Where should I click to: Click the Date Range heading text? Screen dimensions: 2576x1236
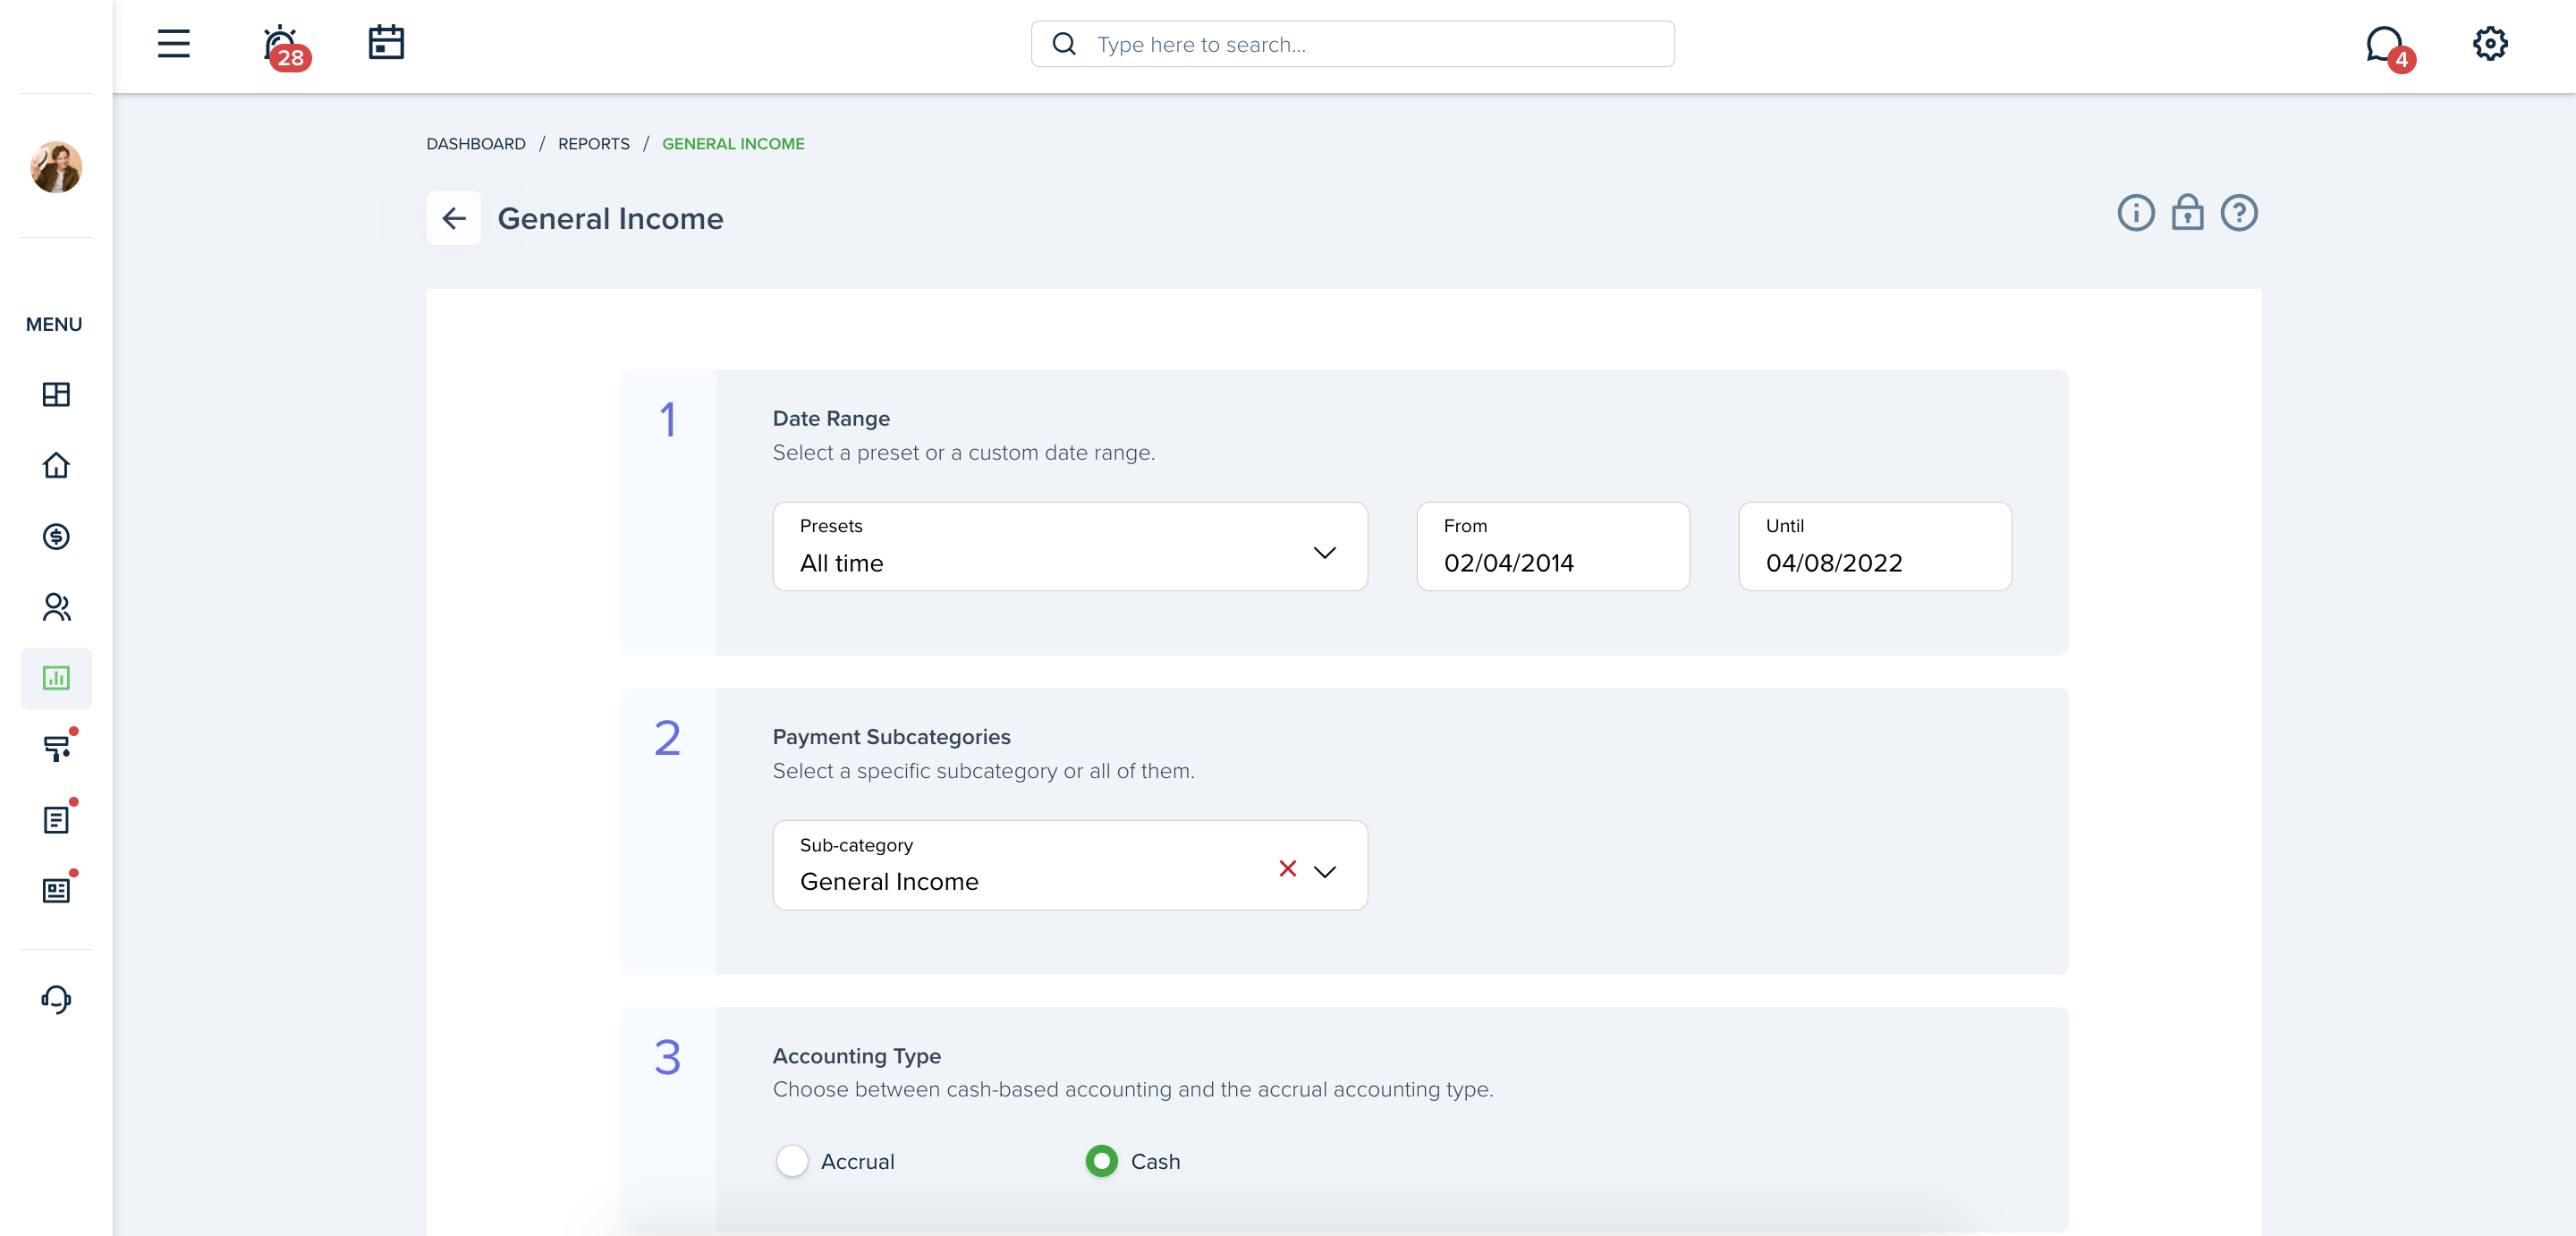pyautogui.click(x=831, y=418)
